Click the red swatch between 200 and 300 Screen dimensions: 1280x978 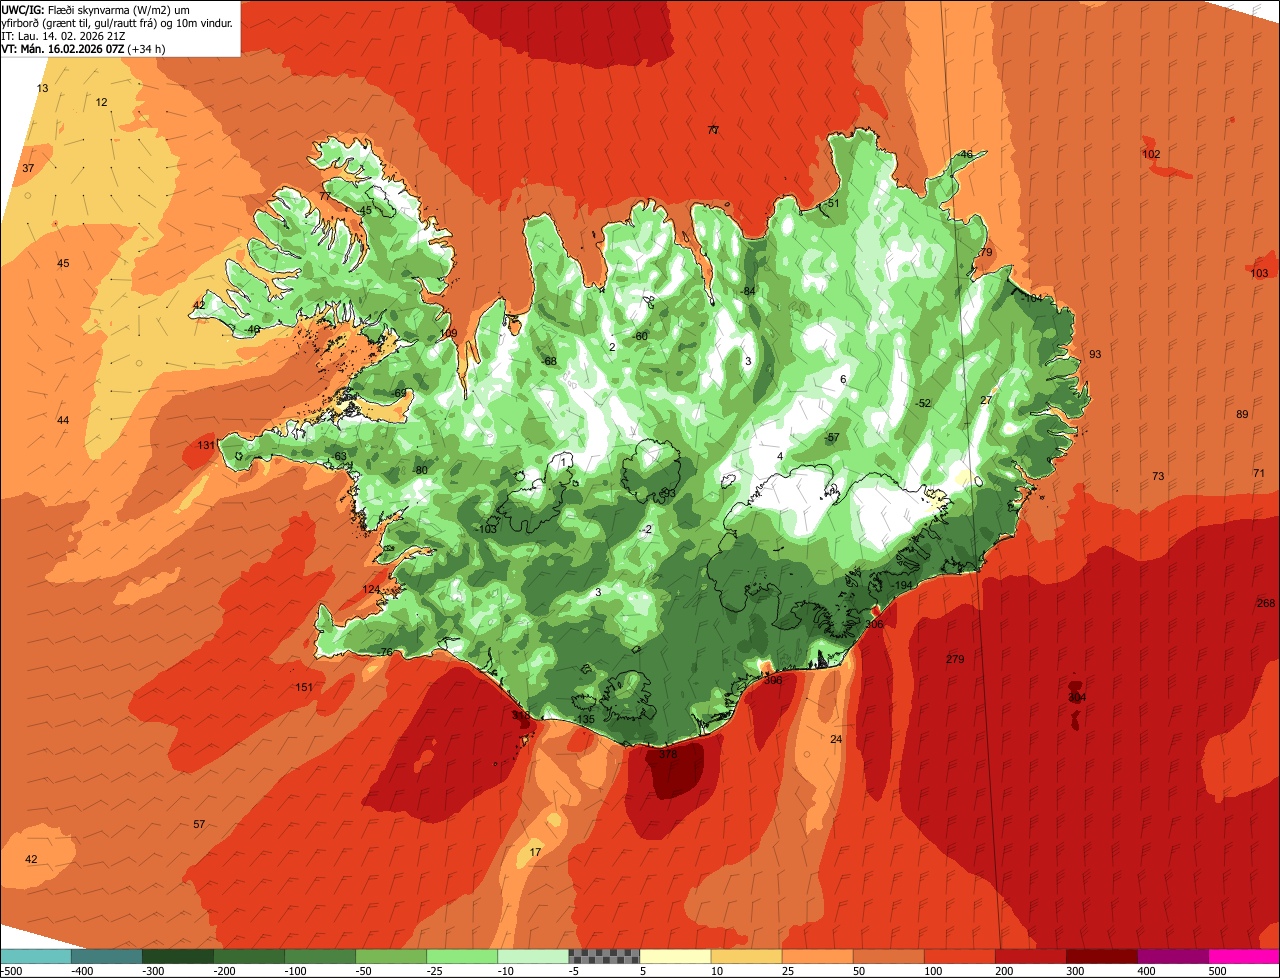coord(1030,956)
